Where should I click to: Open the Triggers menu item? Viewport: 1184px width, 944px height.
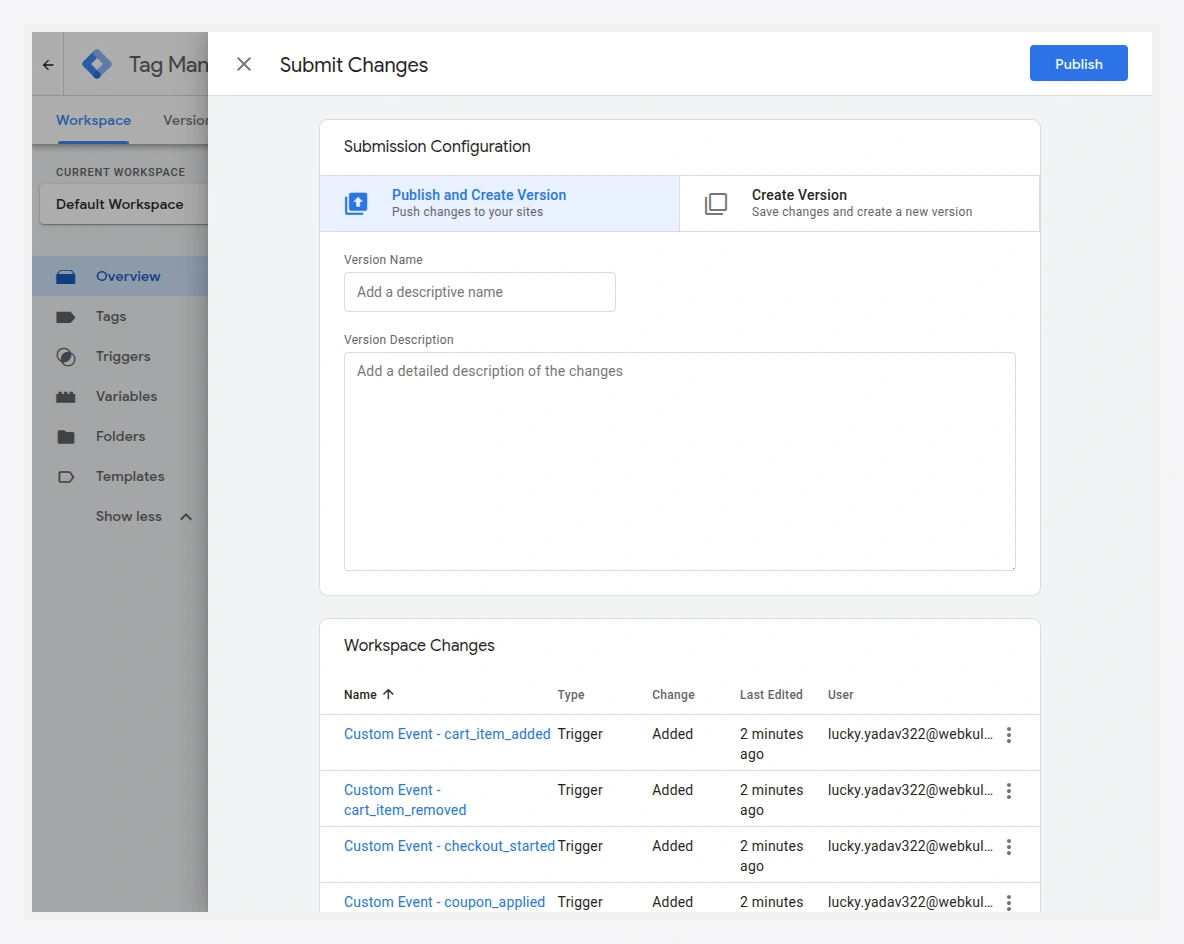tap(120, 356)
